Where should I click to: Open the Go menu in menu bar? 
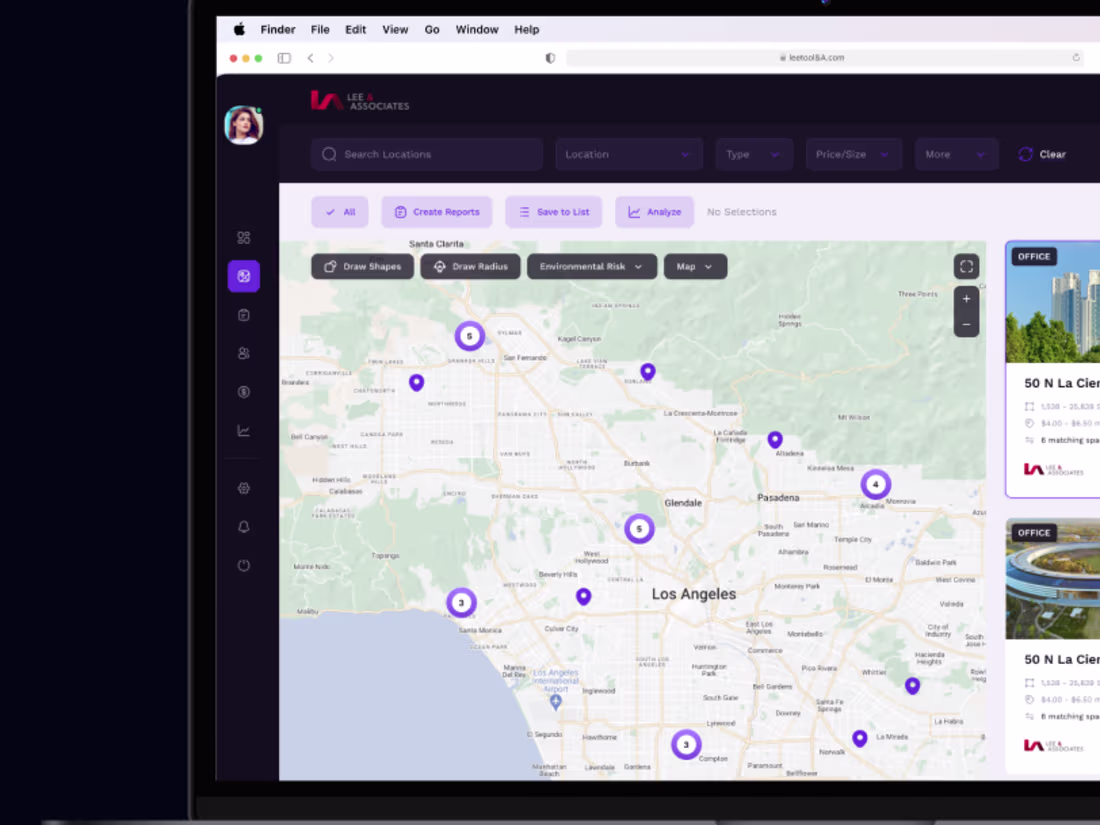432,29
